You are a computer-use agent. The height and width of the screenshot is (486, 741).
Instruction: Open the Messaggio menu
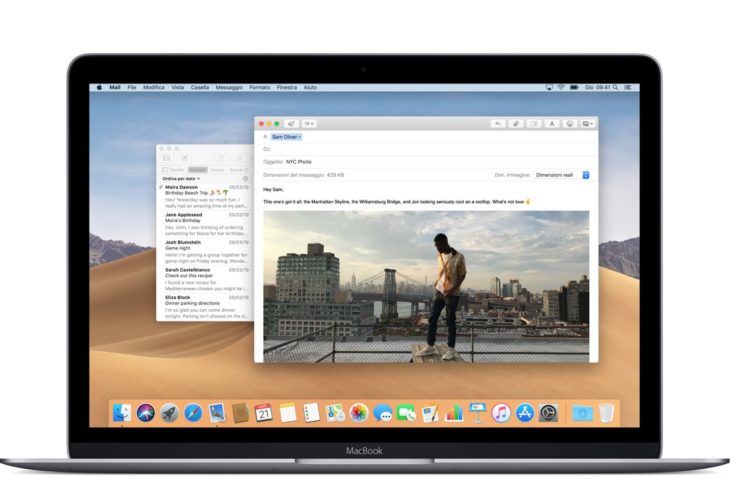coord(229,87)
